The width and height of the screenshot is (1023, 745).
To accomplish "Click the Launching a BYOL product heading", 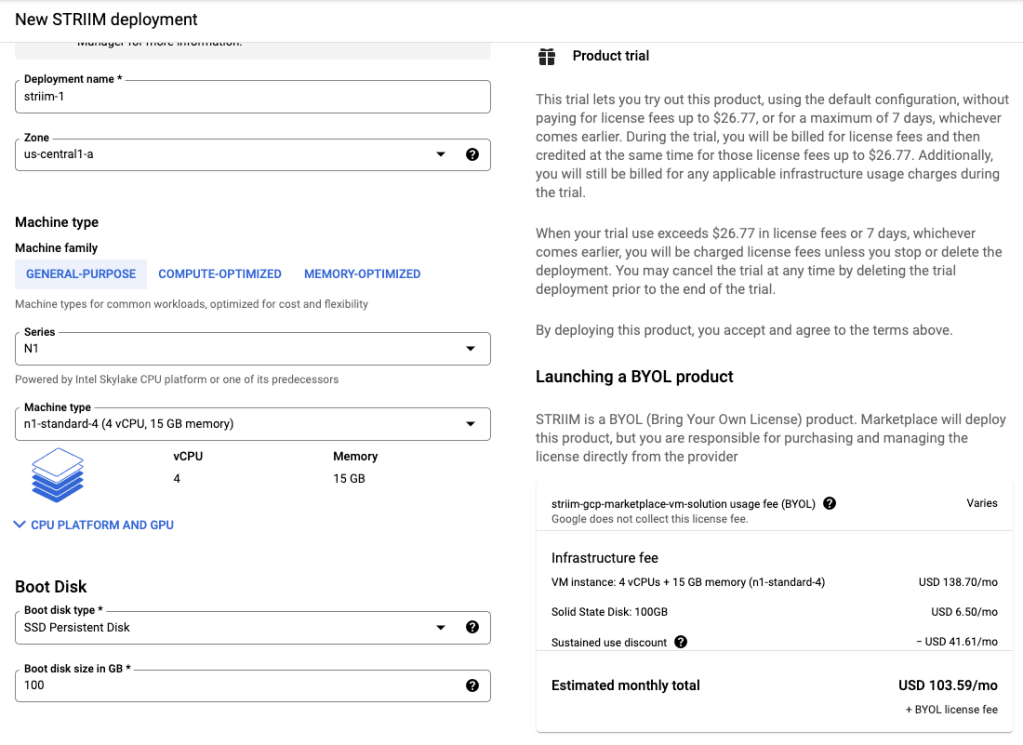I will click(x=634, y=377).
